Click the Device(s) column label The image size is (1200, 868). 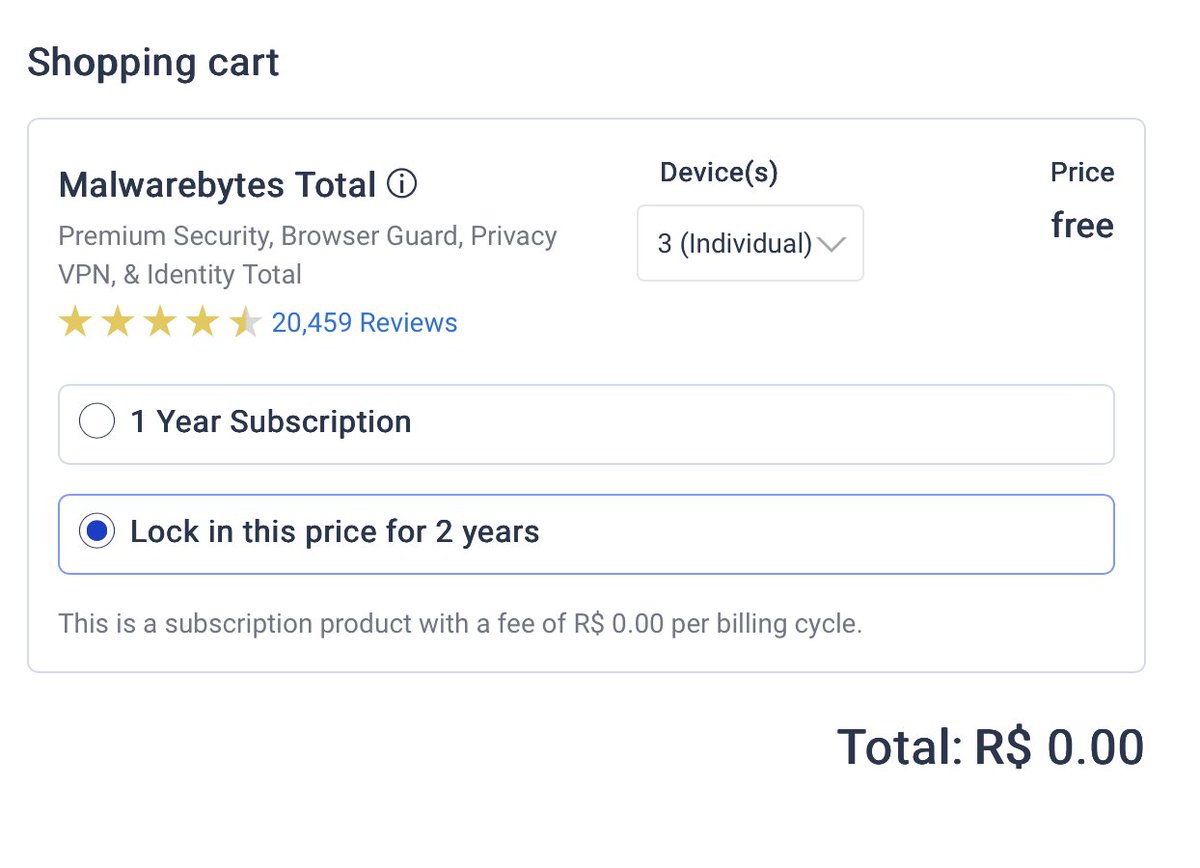(718, 173)
